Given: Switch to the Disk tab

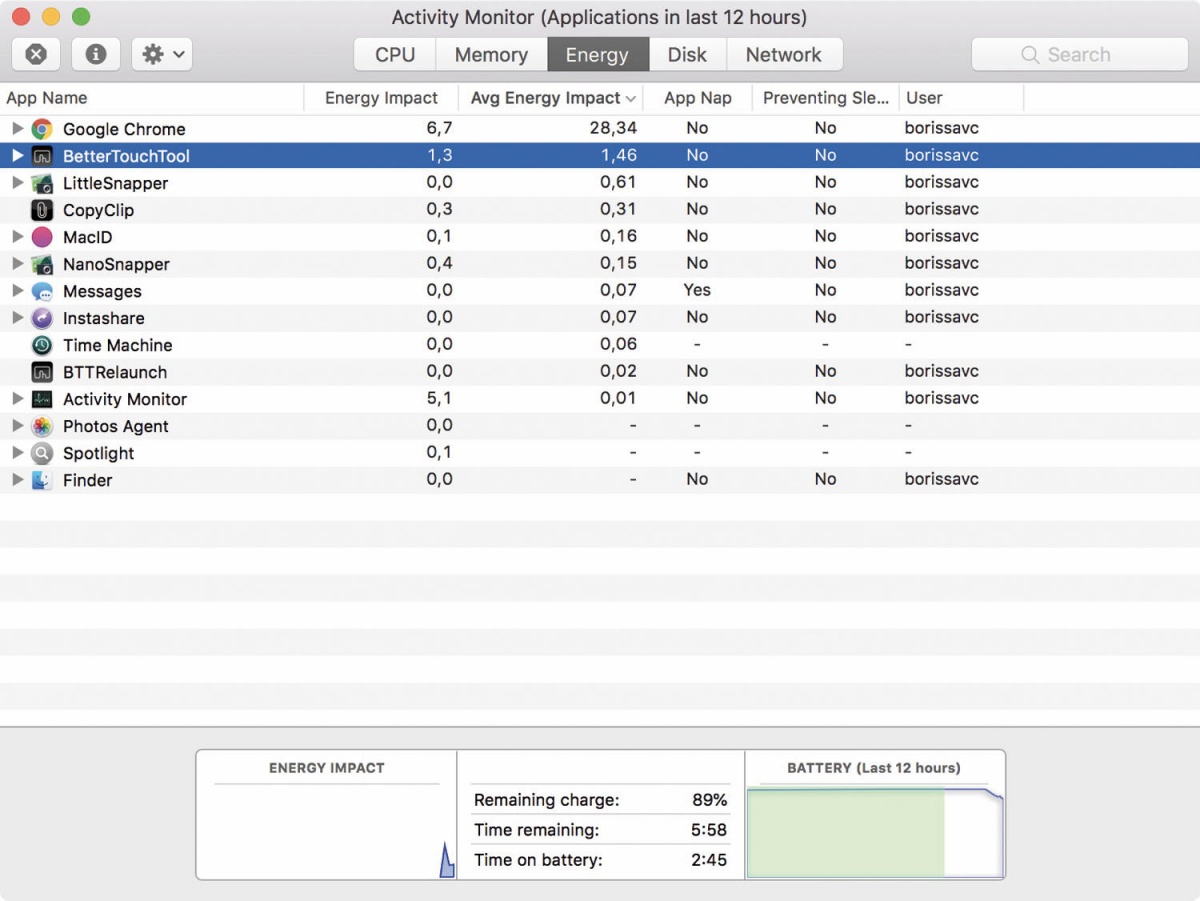Looking at the screenshot, I should 687,55.
